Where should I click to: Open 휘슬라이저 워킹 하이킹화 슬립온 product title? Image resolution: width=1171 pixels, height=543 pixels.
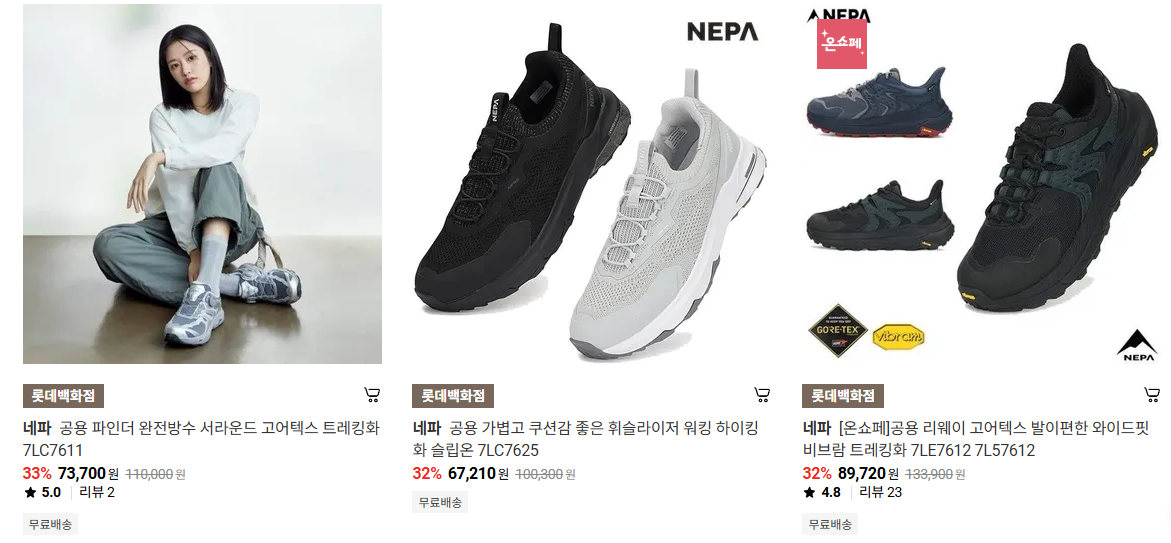(x=587, y=439)
